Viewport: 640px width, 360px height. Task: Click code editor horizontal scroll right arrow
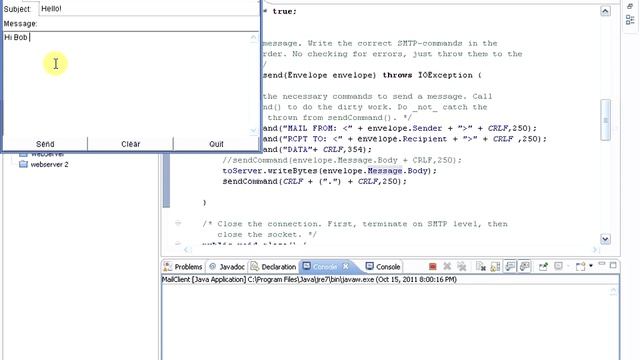tap(595, 250)
